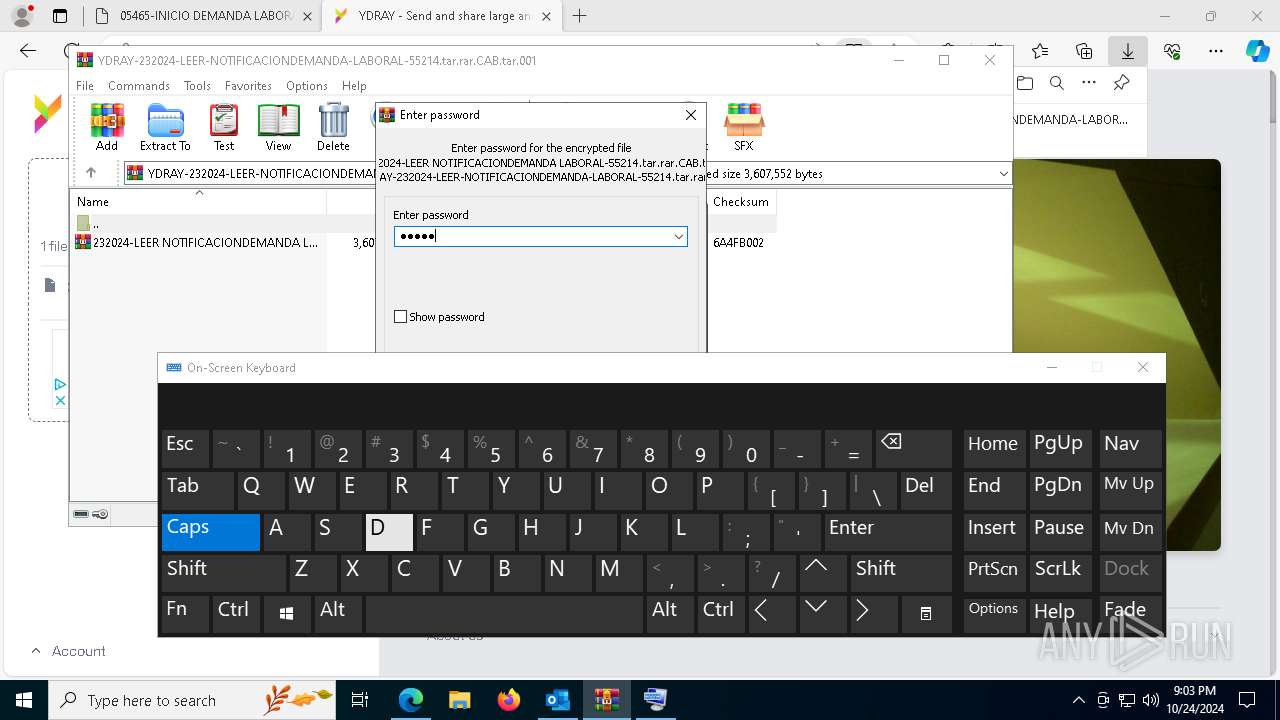Expand the WinRAR address bar dropdown
This screenshot has height=720, width=1280.
(x=1003, y=174)
